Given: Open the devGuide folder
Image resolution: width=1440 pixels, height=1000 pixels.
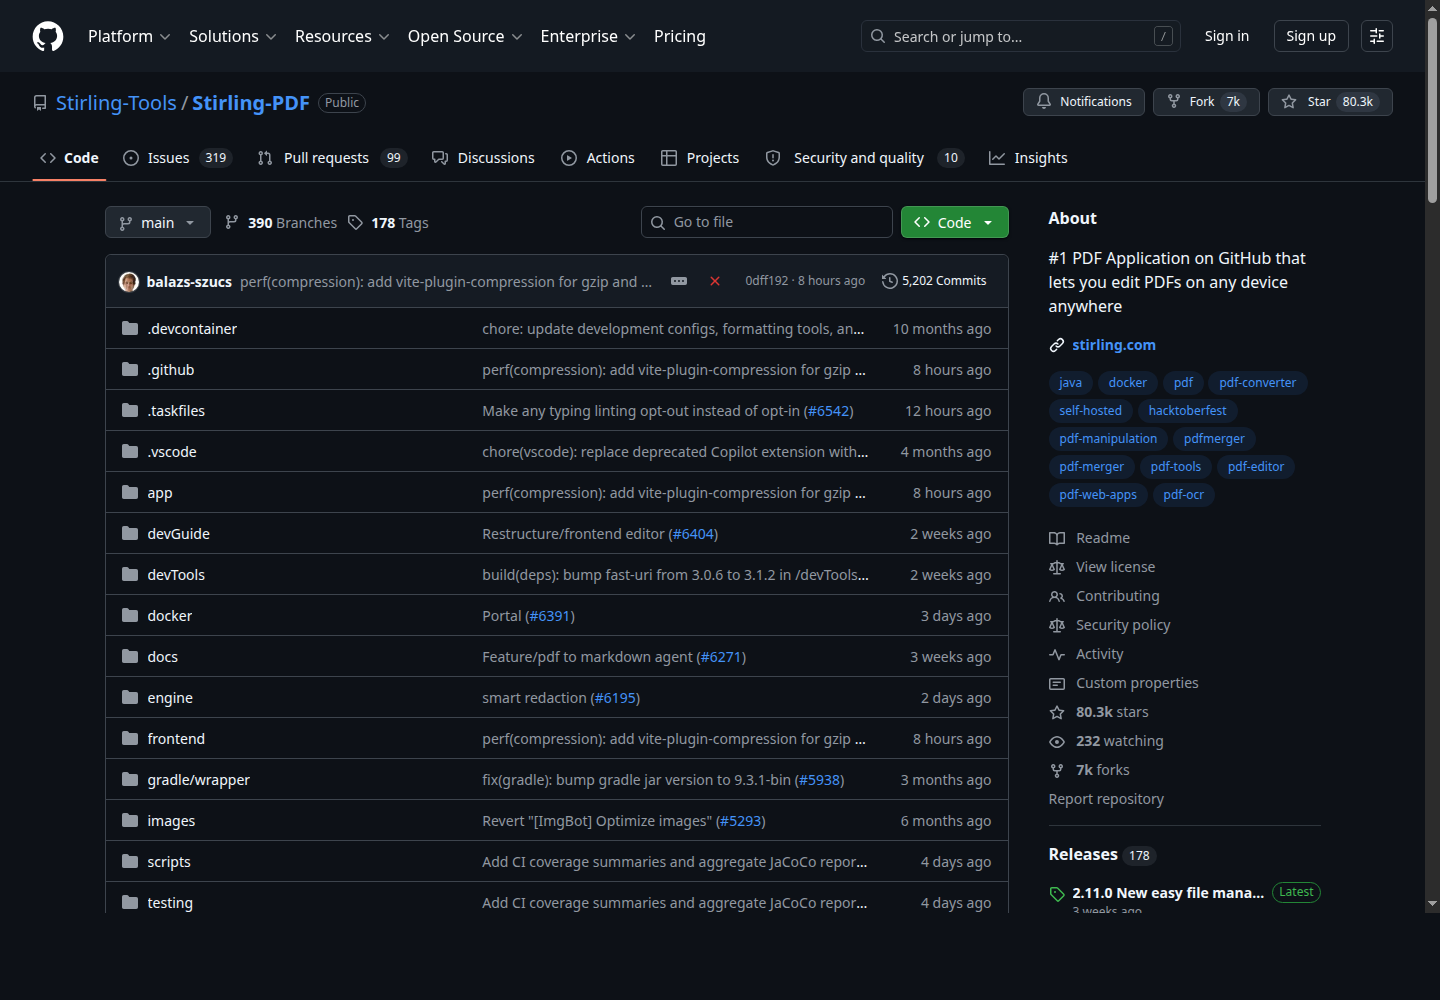Looking at the screenshot, I should point(179,534).
